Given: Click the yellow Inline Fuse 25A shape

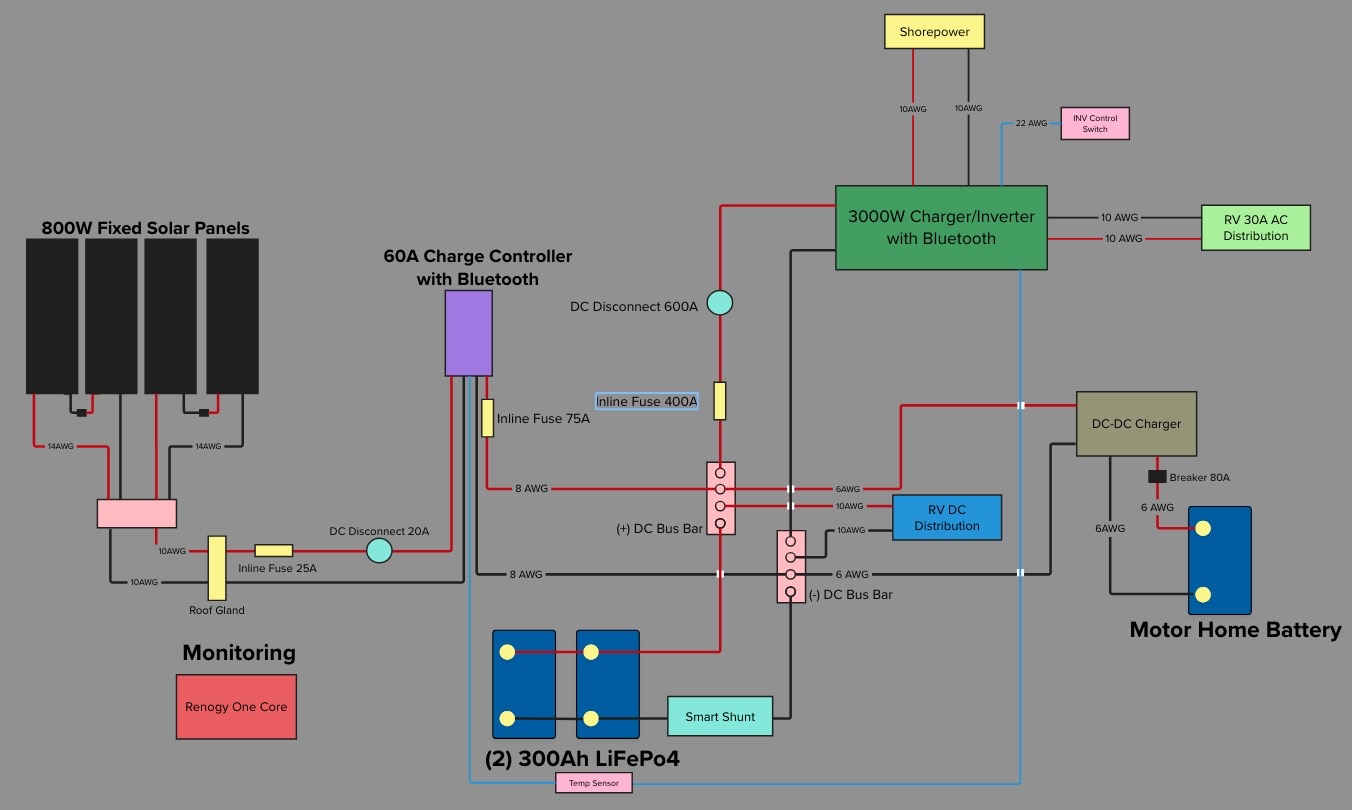Looking at the screenshot, I should coord(273,550).
